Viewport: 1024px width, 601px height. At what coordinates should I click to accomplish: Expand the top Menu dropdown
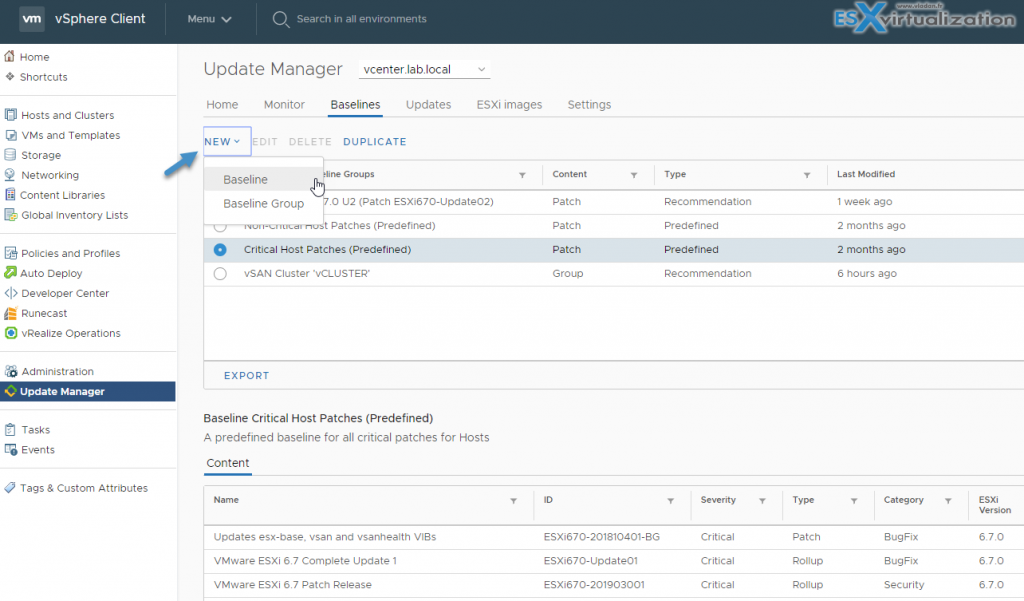click(x=209, y=19)
